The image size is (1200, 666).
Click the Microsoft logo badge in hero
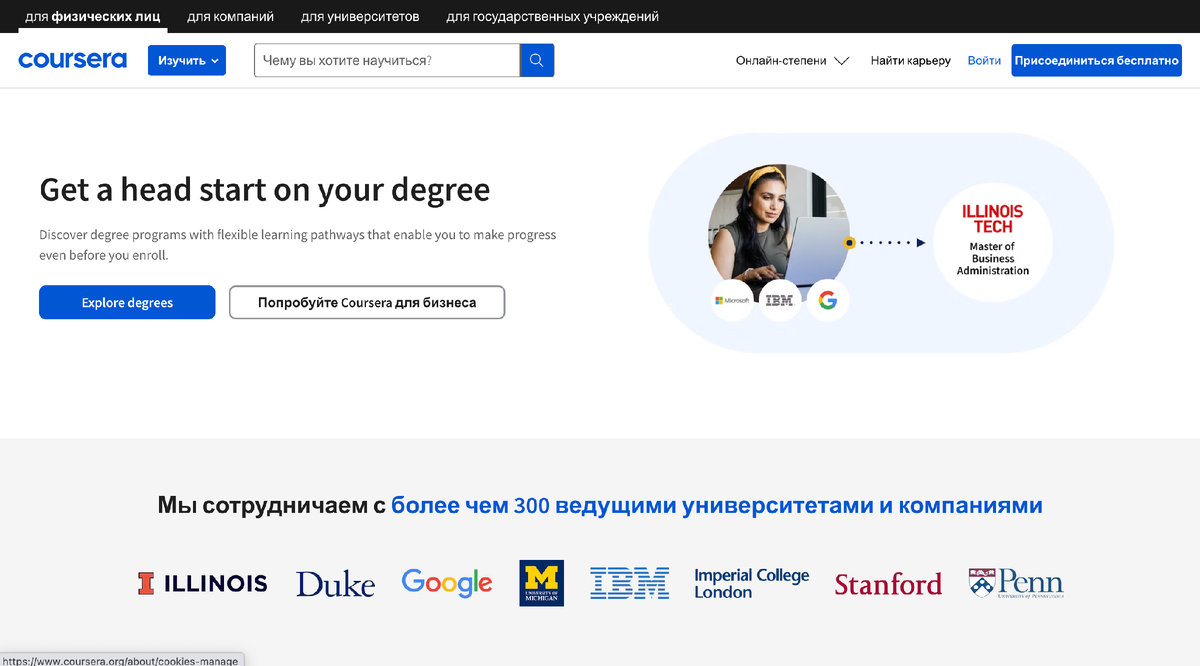[732, 300]
